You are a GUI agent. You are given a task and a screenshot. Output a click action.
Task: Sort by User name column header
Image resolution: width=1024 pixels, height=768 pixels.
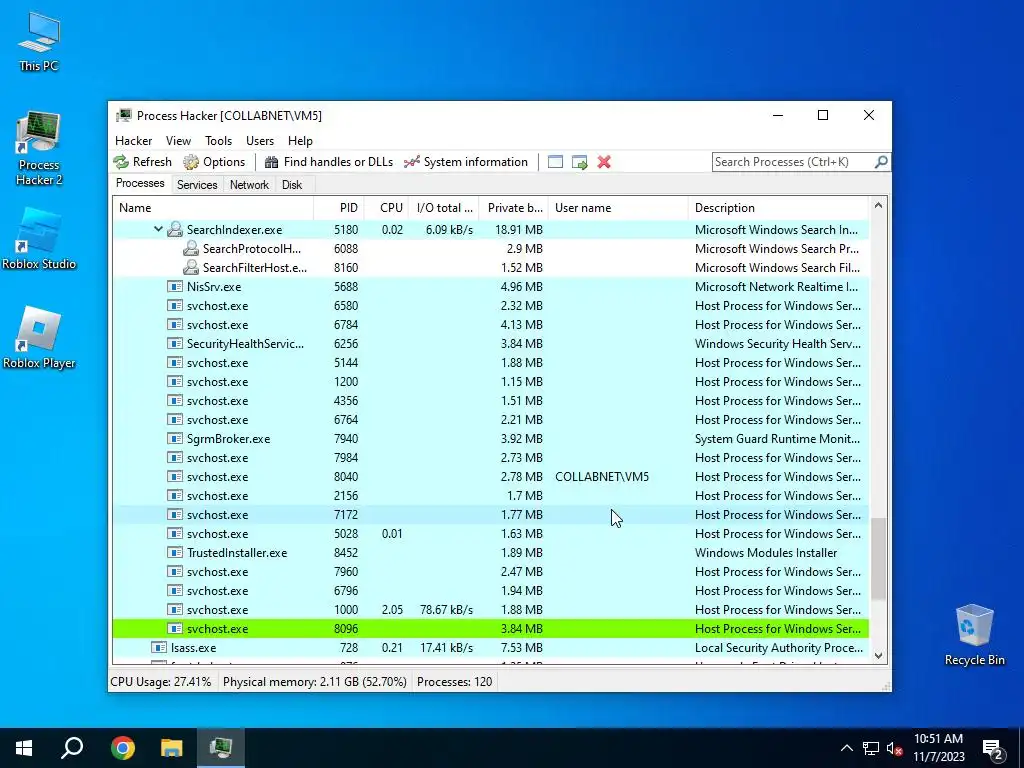tap(618, 208)
